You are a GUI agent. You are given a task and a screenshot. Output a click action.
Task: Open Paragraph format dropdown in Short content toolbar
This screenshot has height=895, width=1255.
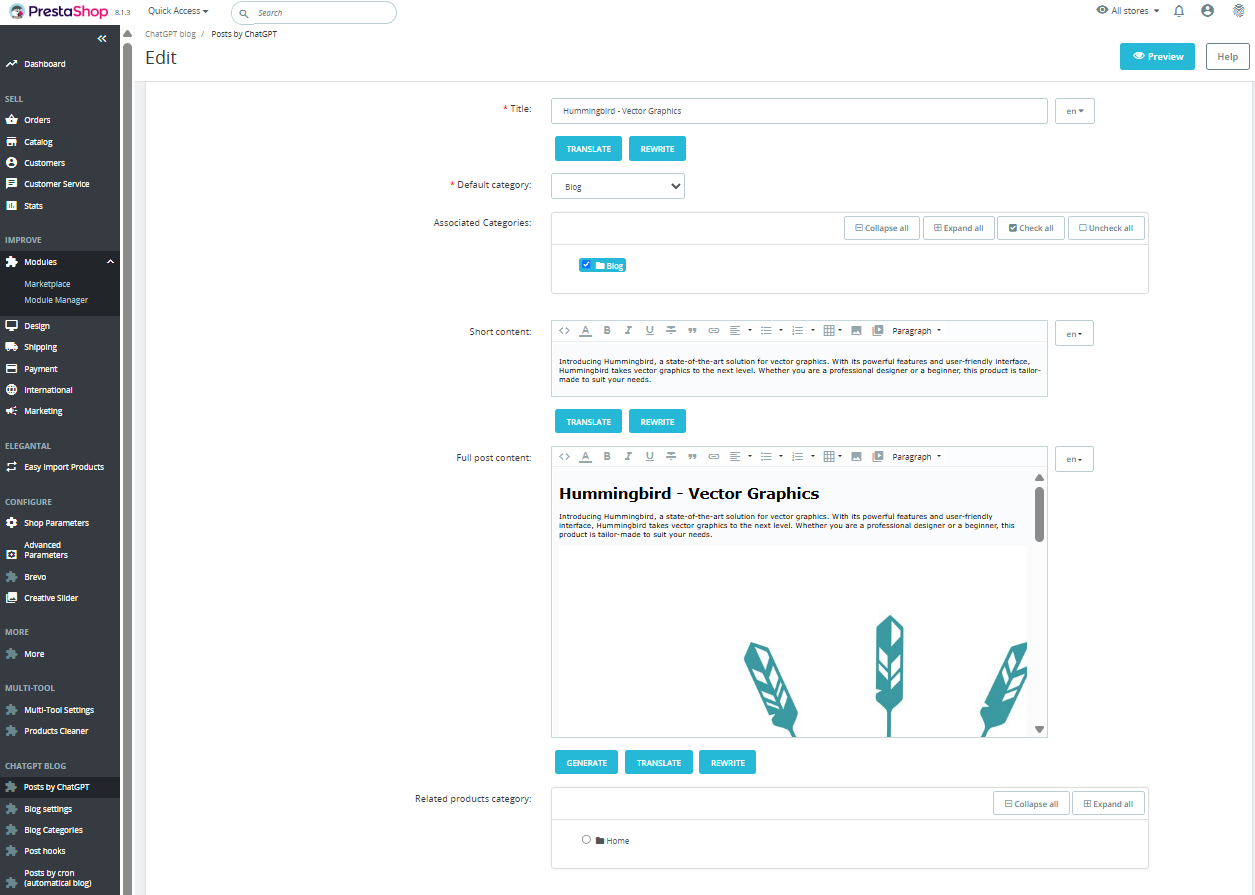917,331
